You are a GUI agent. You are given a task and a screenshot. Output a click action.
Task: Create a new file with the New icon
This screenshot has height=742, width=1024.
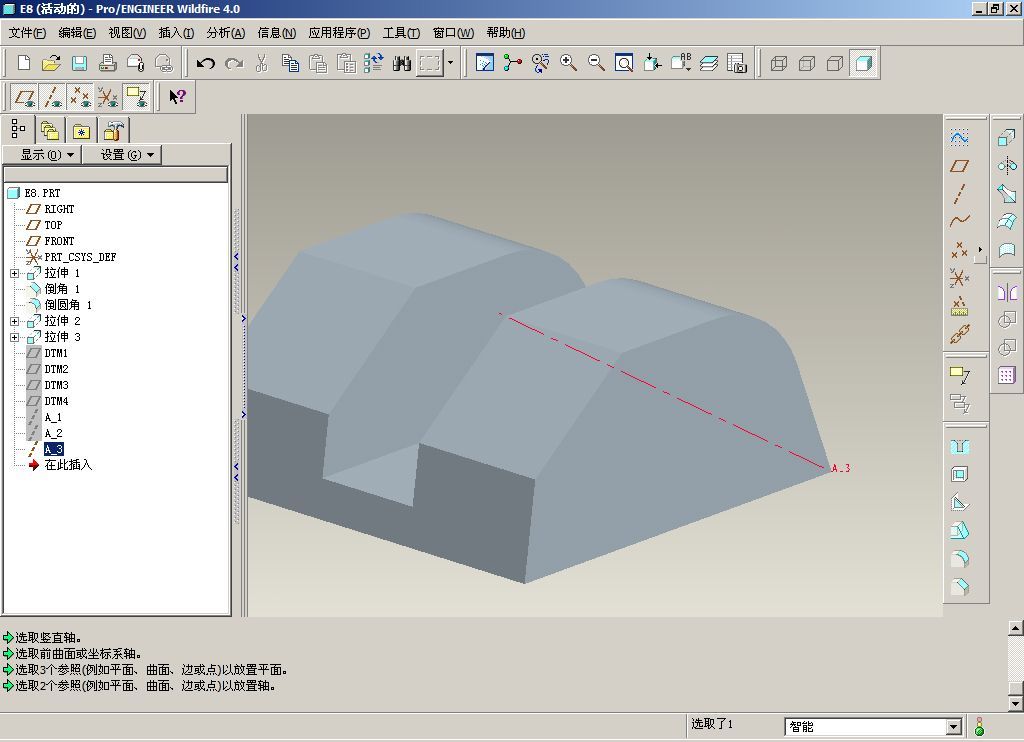click(x=24, y=63)
